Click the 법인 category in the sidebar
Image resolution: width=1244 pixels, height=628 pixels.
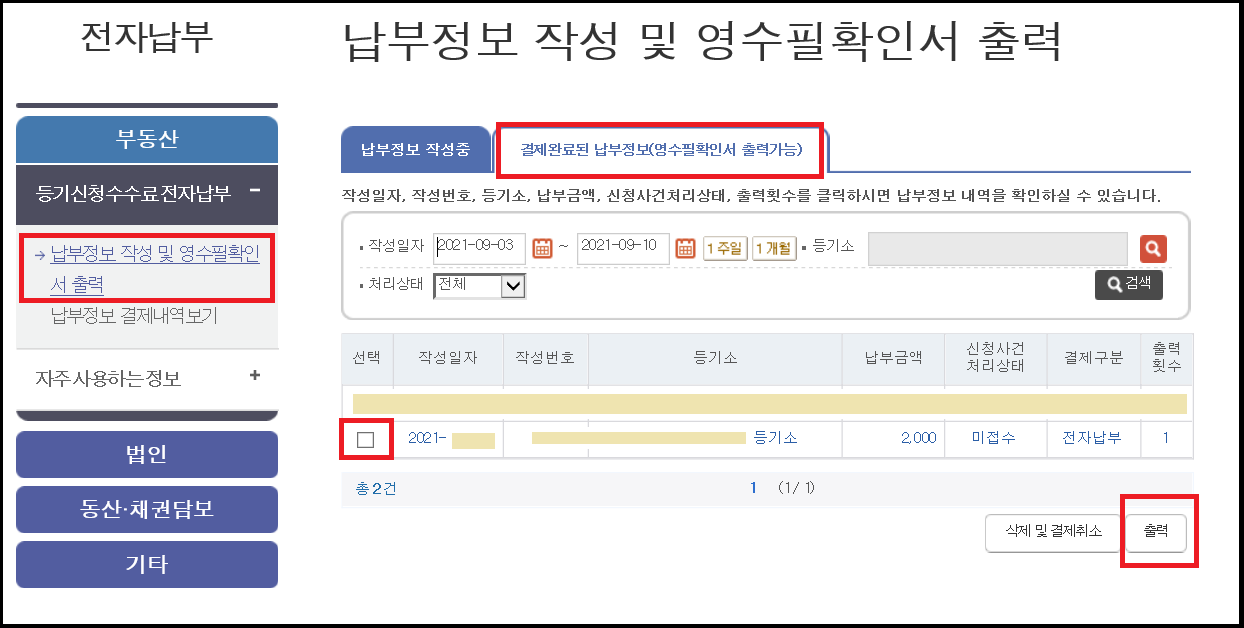point(146,454)
